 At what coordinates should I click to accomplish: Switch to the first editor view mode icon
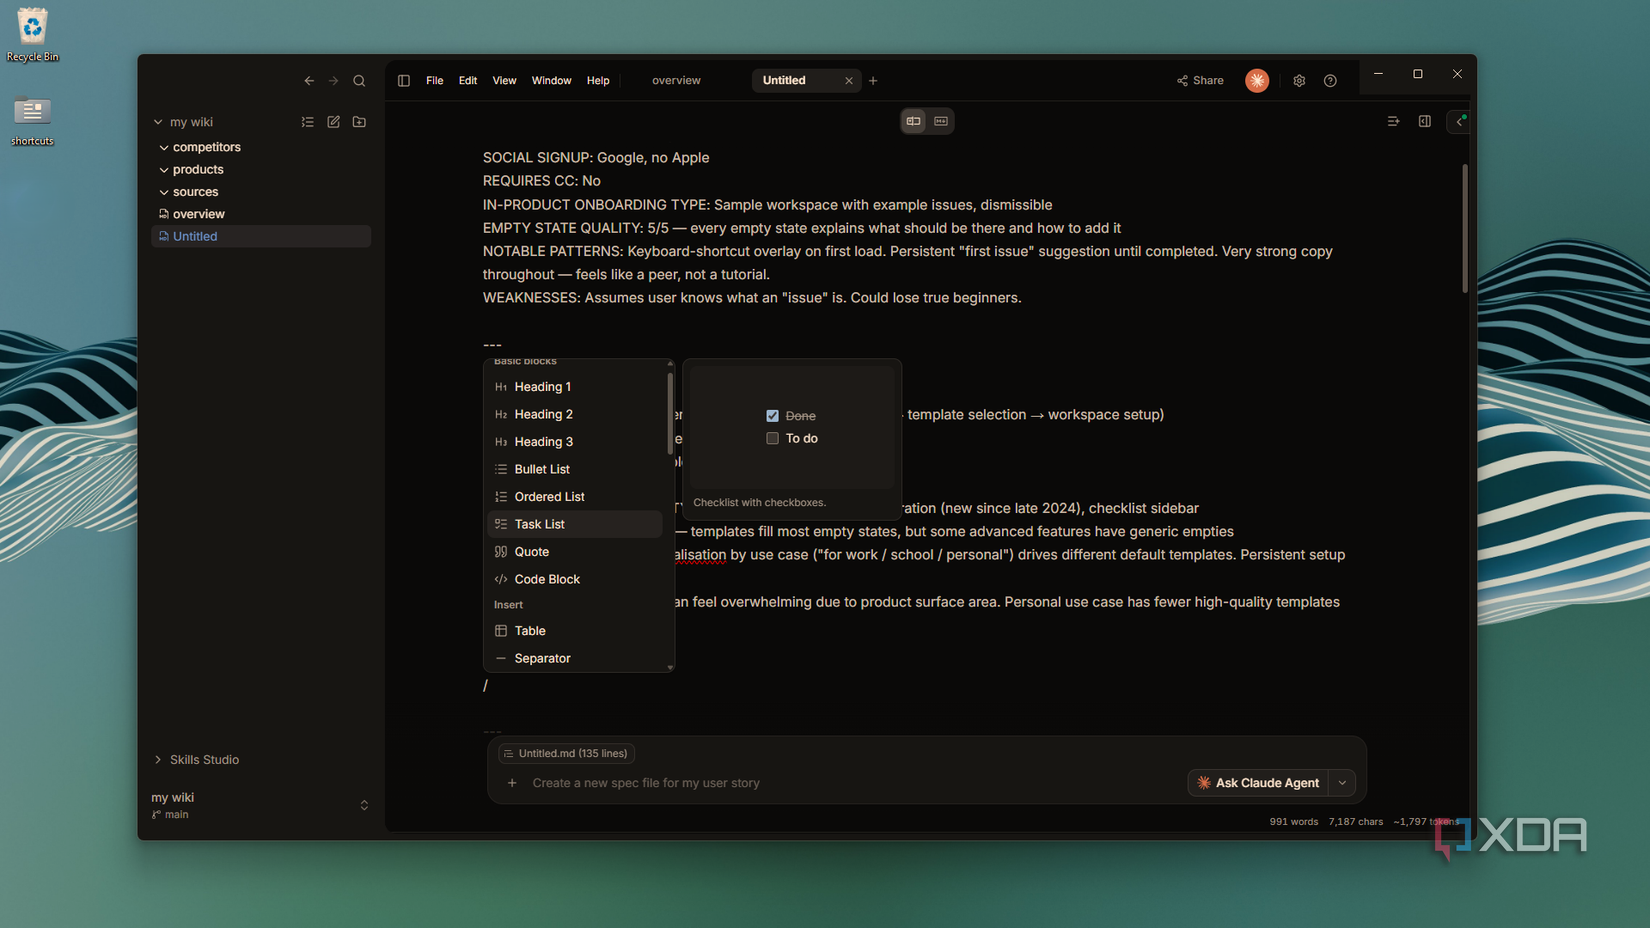tap(914, 121)
